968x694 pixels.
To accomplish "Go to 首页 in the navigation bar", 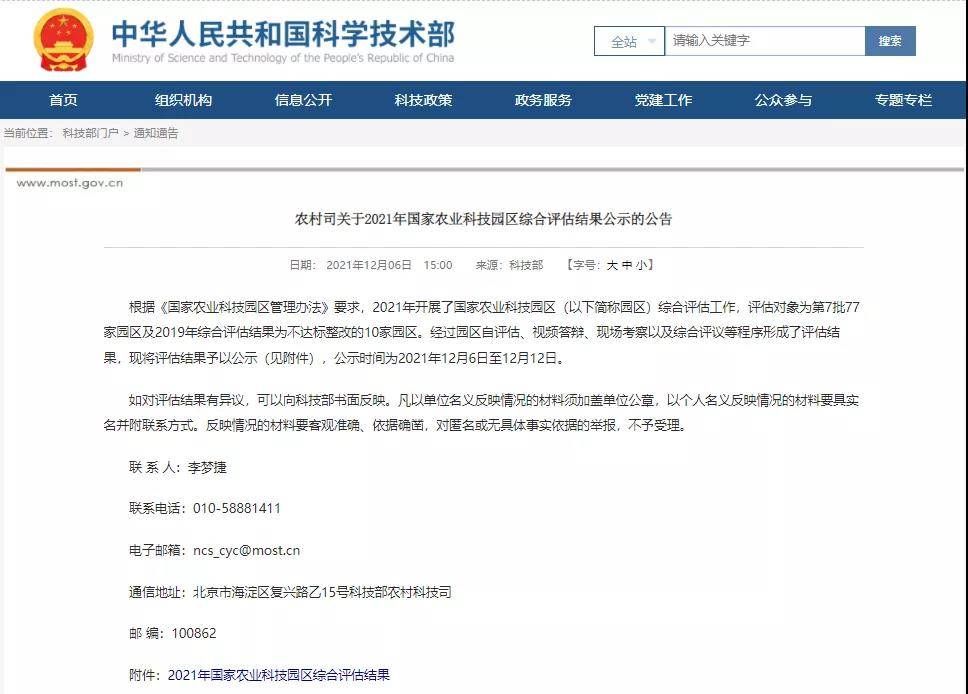I will pyautogui.click(x=64, y=100).
